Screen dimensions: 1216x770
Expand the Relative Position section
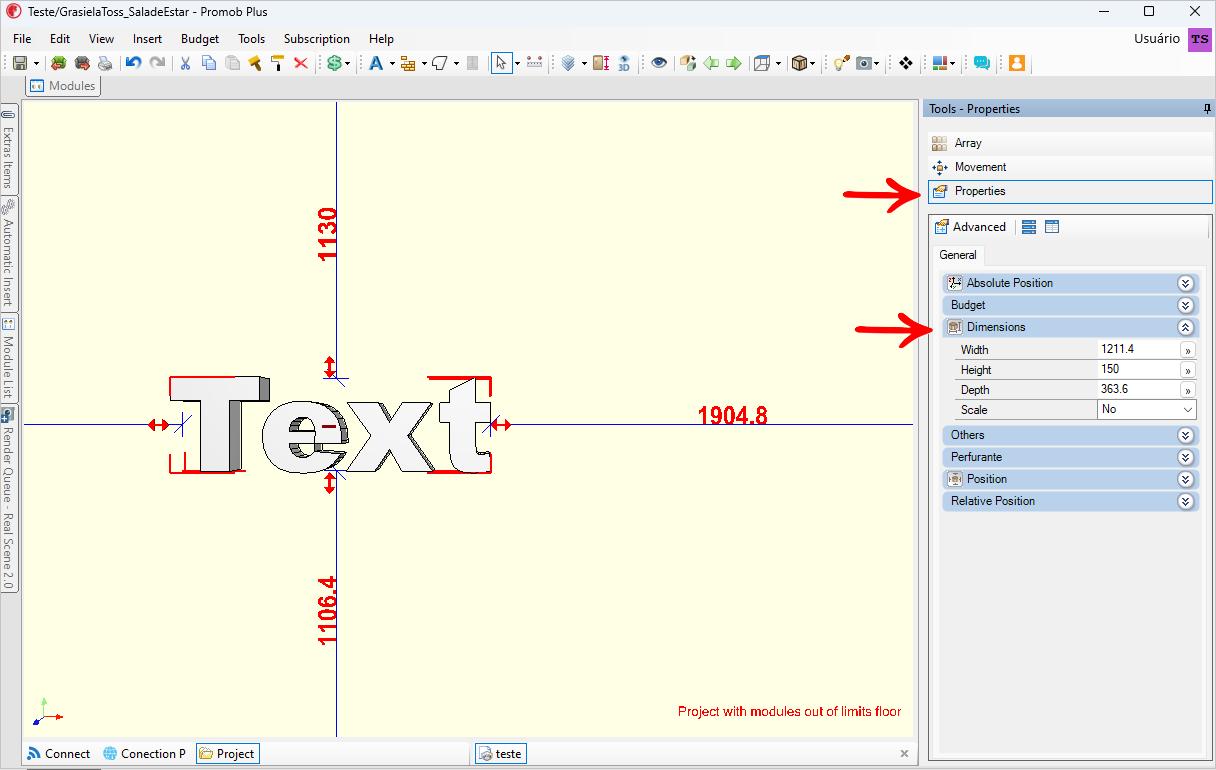pyautogui.click(x=1186, y=501)
